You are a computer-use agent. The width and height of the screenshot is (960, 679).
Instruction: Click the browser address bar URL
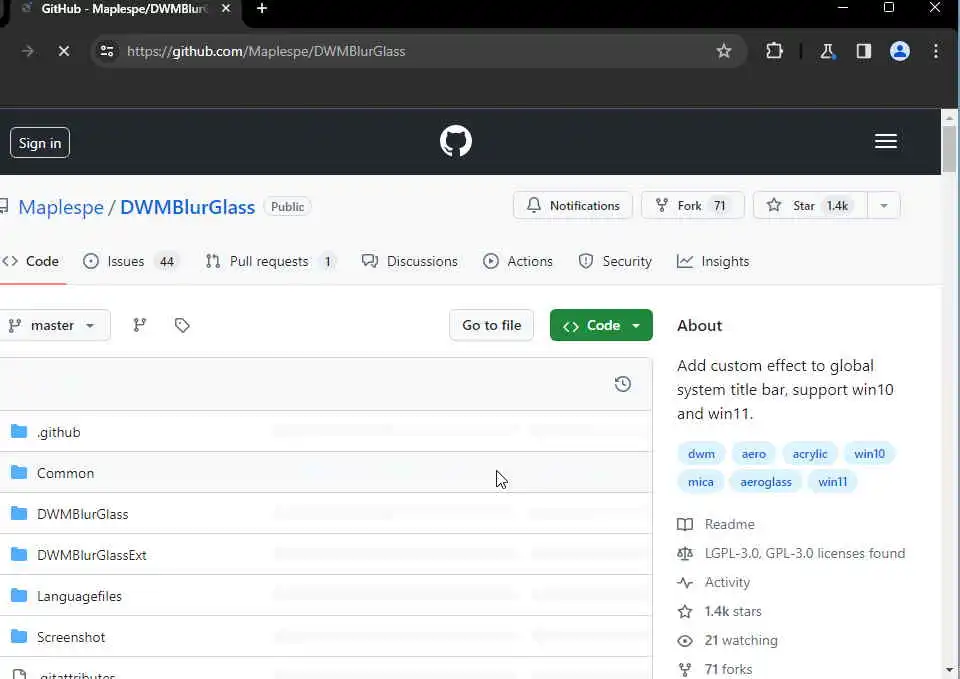coord(266,51)
